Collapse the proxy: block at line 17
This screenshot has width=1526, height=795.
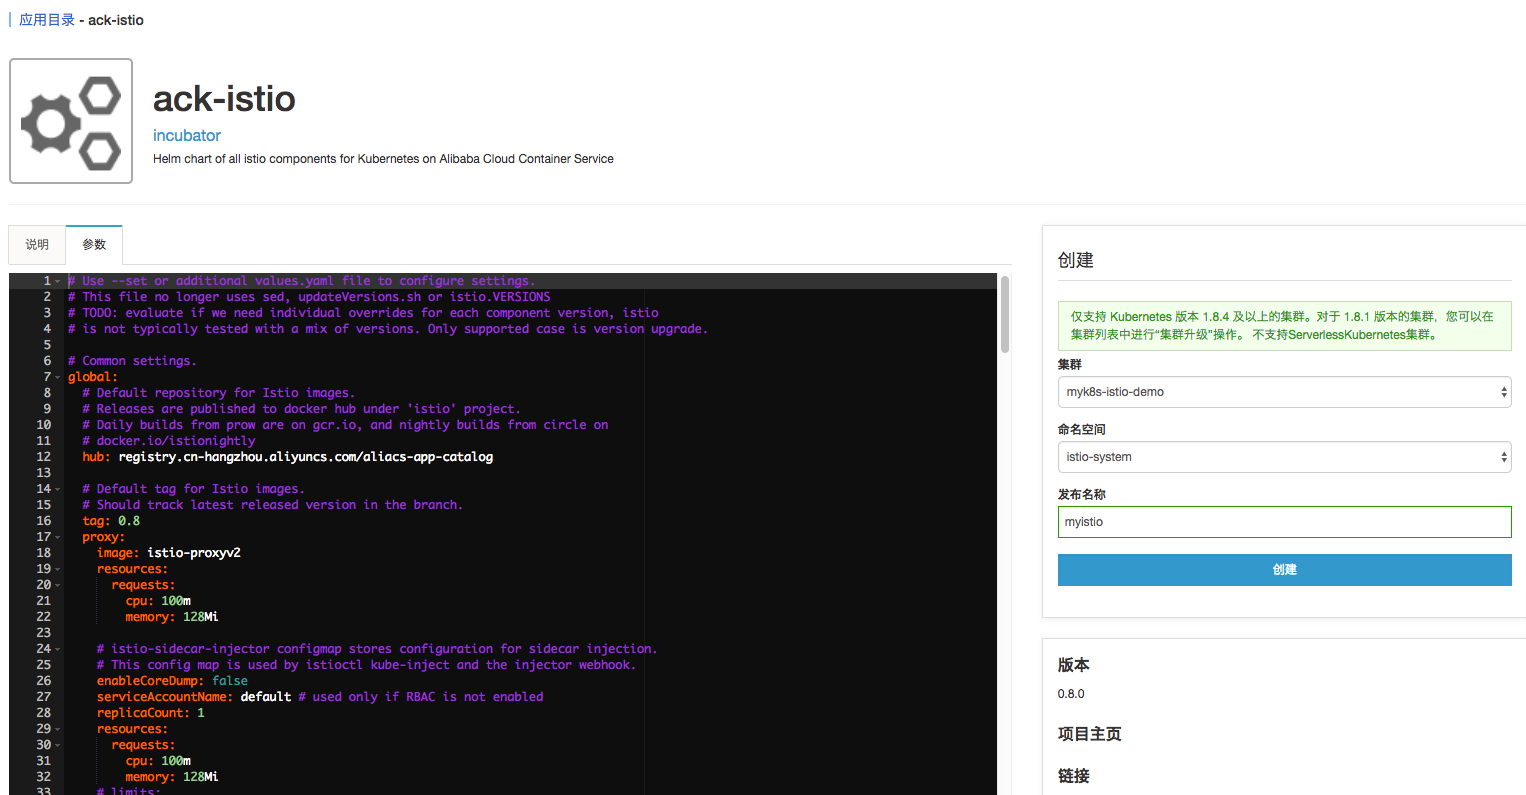click(x=58, y=537)
